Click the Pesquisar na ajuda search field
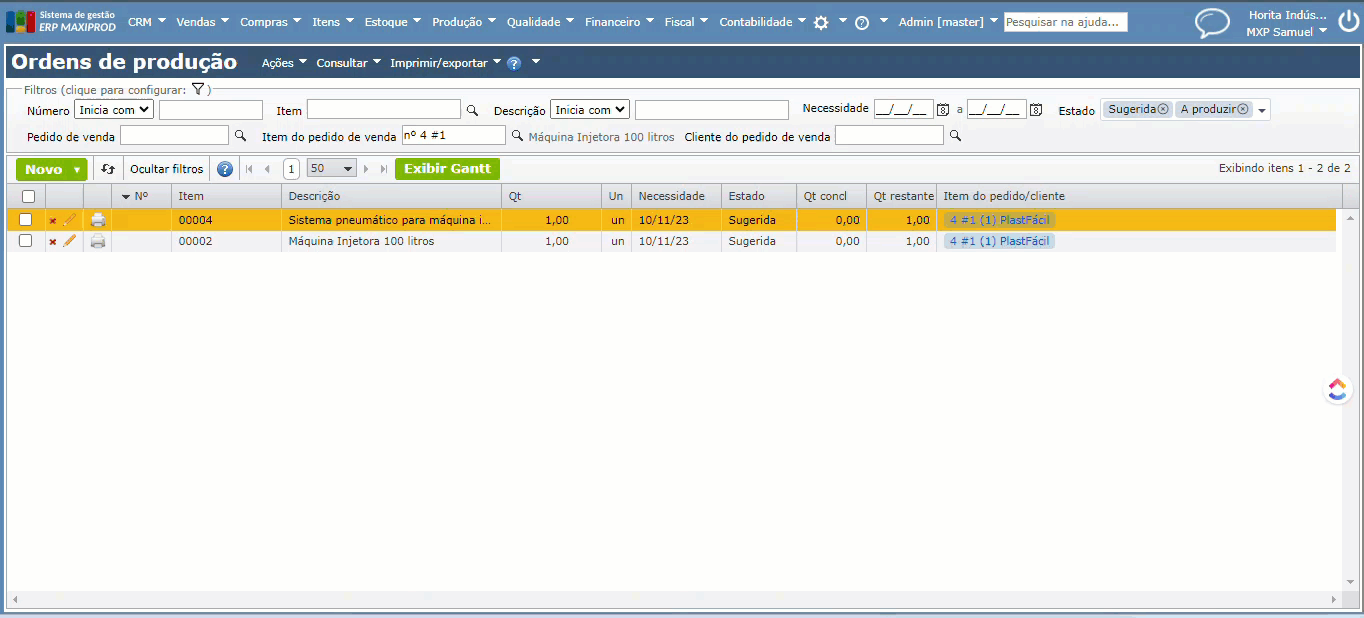The height and width of the screenshot is (618, 1364). (1065, 22)
